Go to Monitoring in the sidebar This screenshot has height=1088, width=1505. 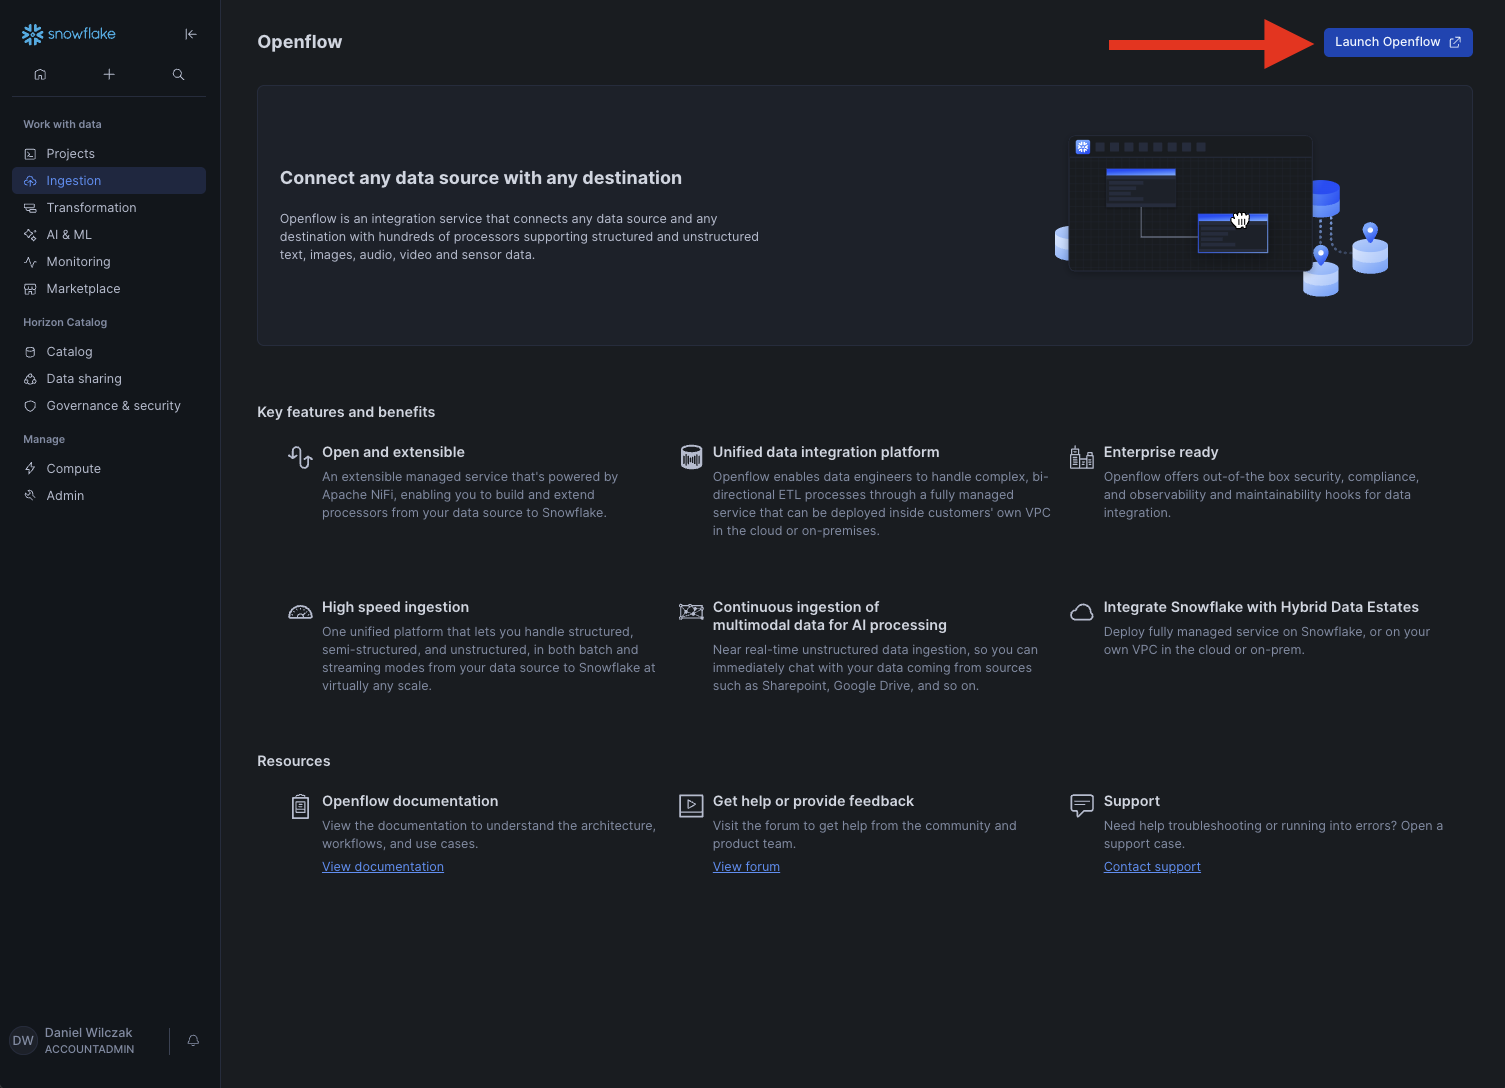(x=78, y=262)
